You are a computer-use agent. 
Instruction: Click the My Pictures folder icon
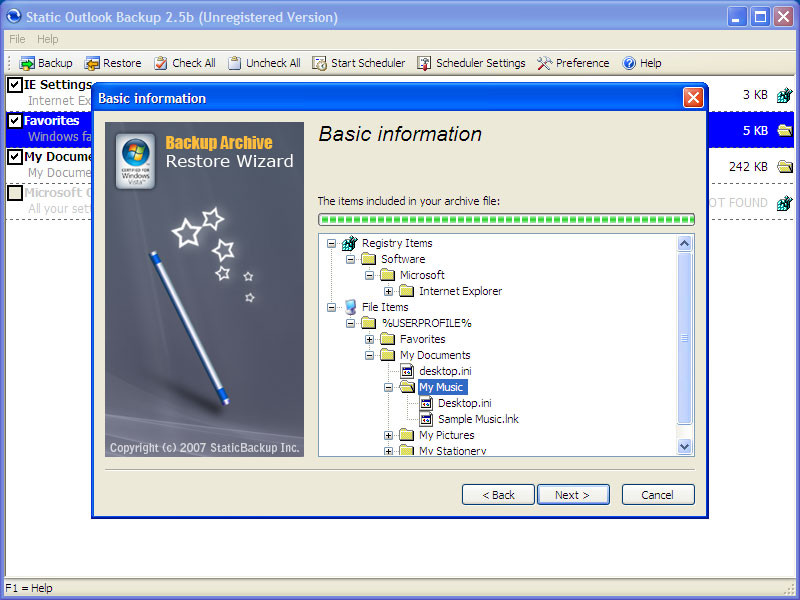click(x=407, y=435)
